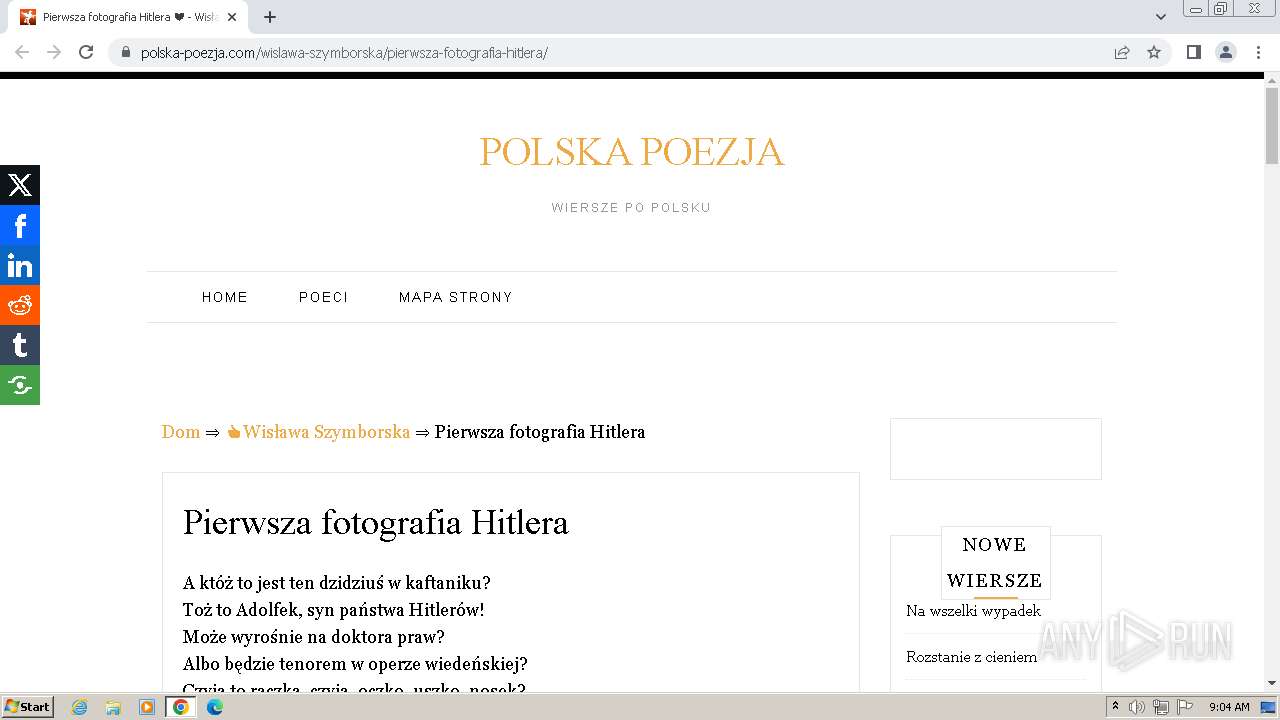Launch Internet Explorer from taskbar

(x=80, y=707)
